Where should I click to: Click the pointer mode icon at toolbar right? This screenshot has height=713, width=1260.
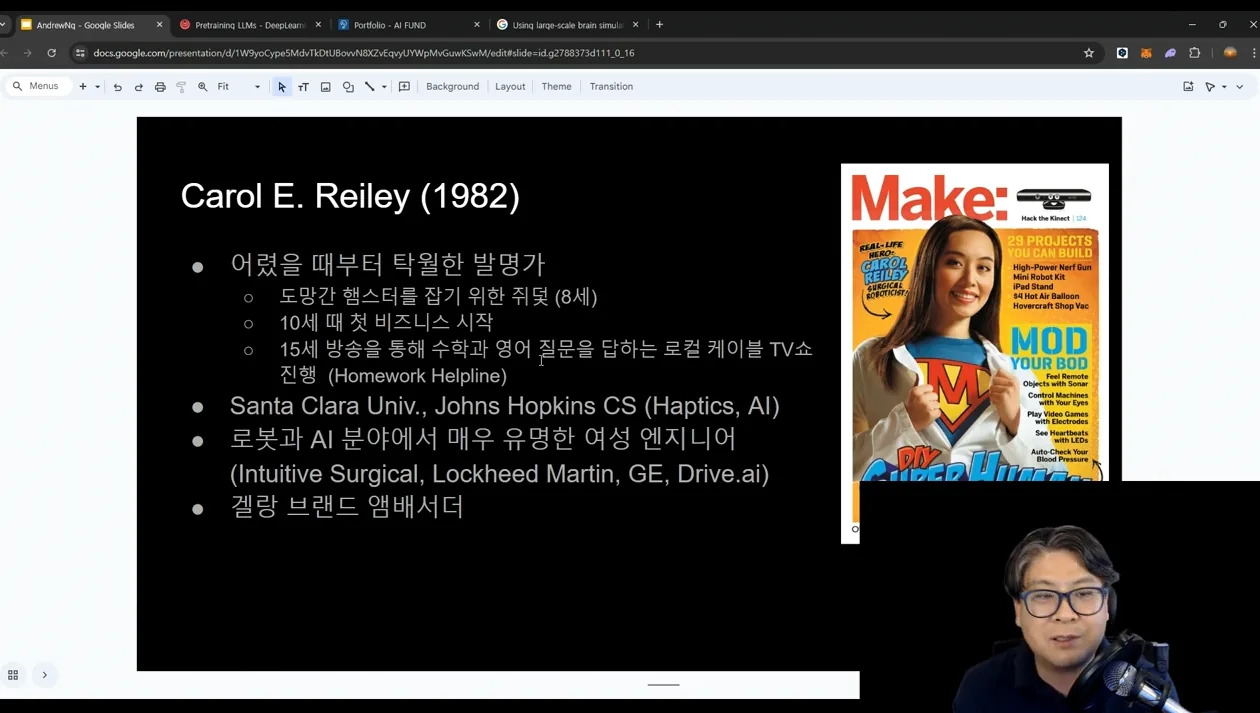[1210, 87]
